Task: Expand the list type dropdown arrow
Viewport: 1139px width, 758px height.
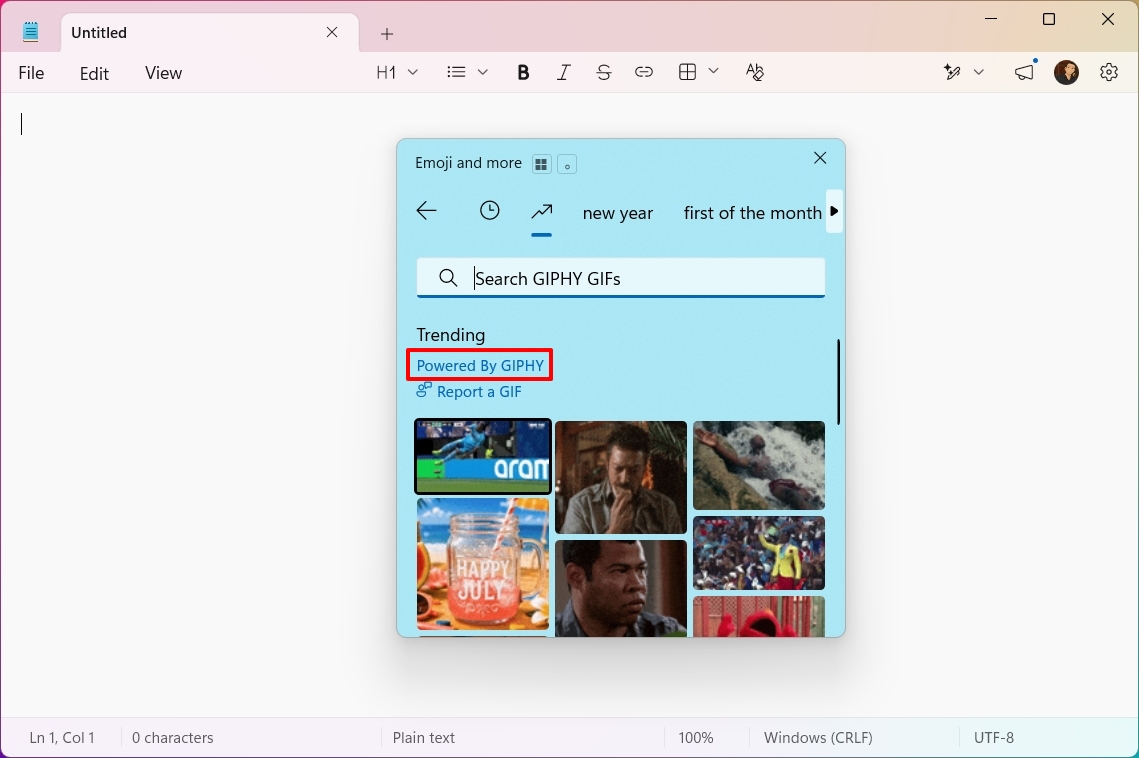Action: click(x=482, y=72)
